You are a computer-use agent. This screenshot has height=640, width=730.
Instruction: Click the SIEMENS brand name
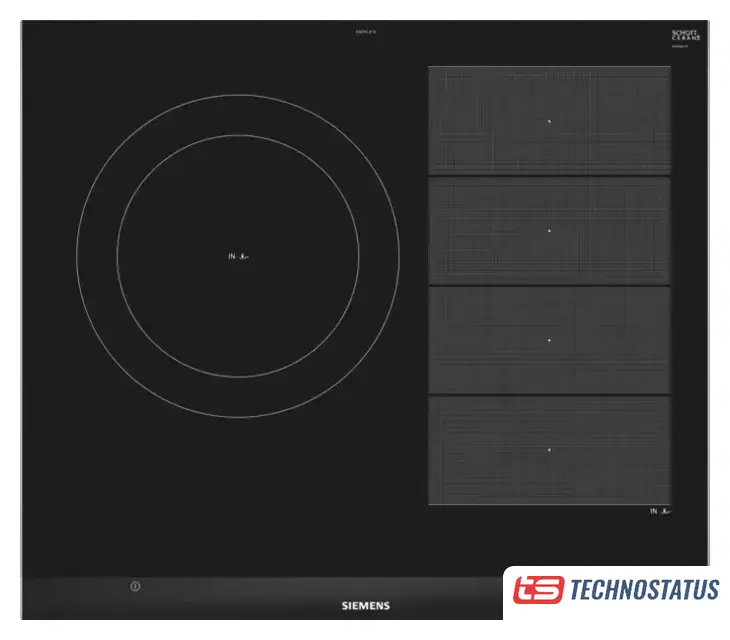click(366, 606)
